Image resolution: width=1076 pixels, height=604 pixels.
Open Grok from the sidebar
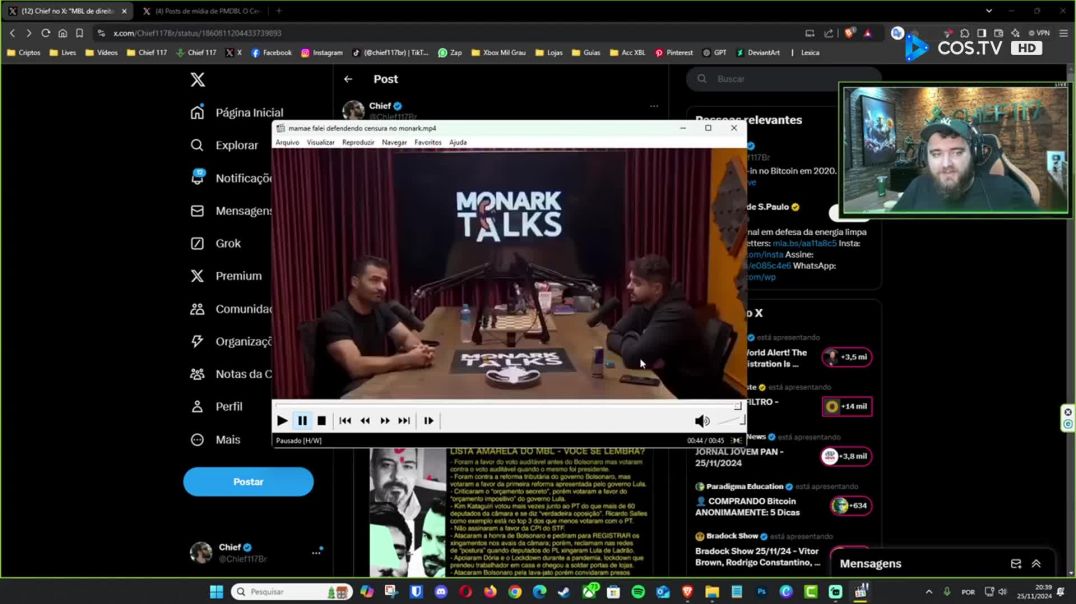pos(215,243)
